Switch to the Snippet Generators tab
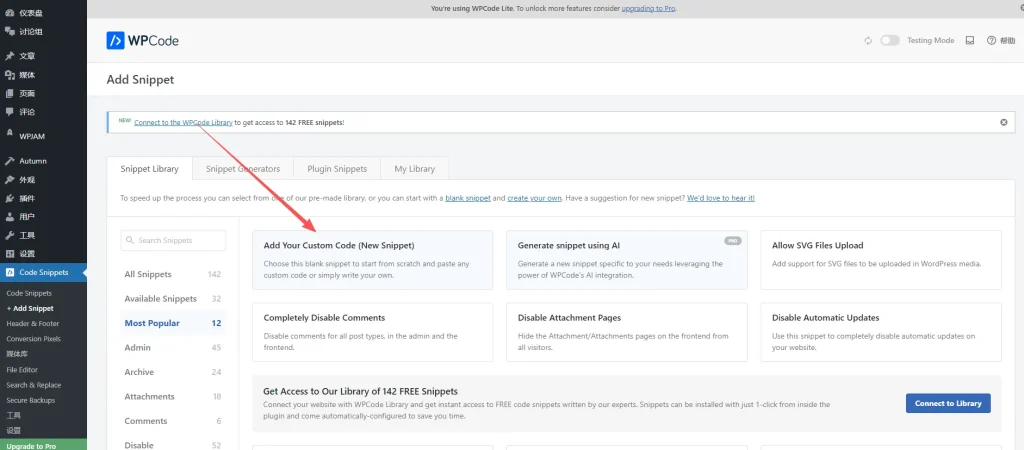 click(243, 169)
